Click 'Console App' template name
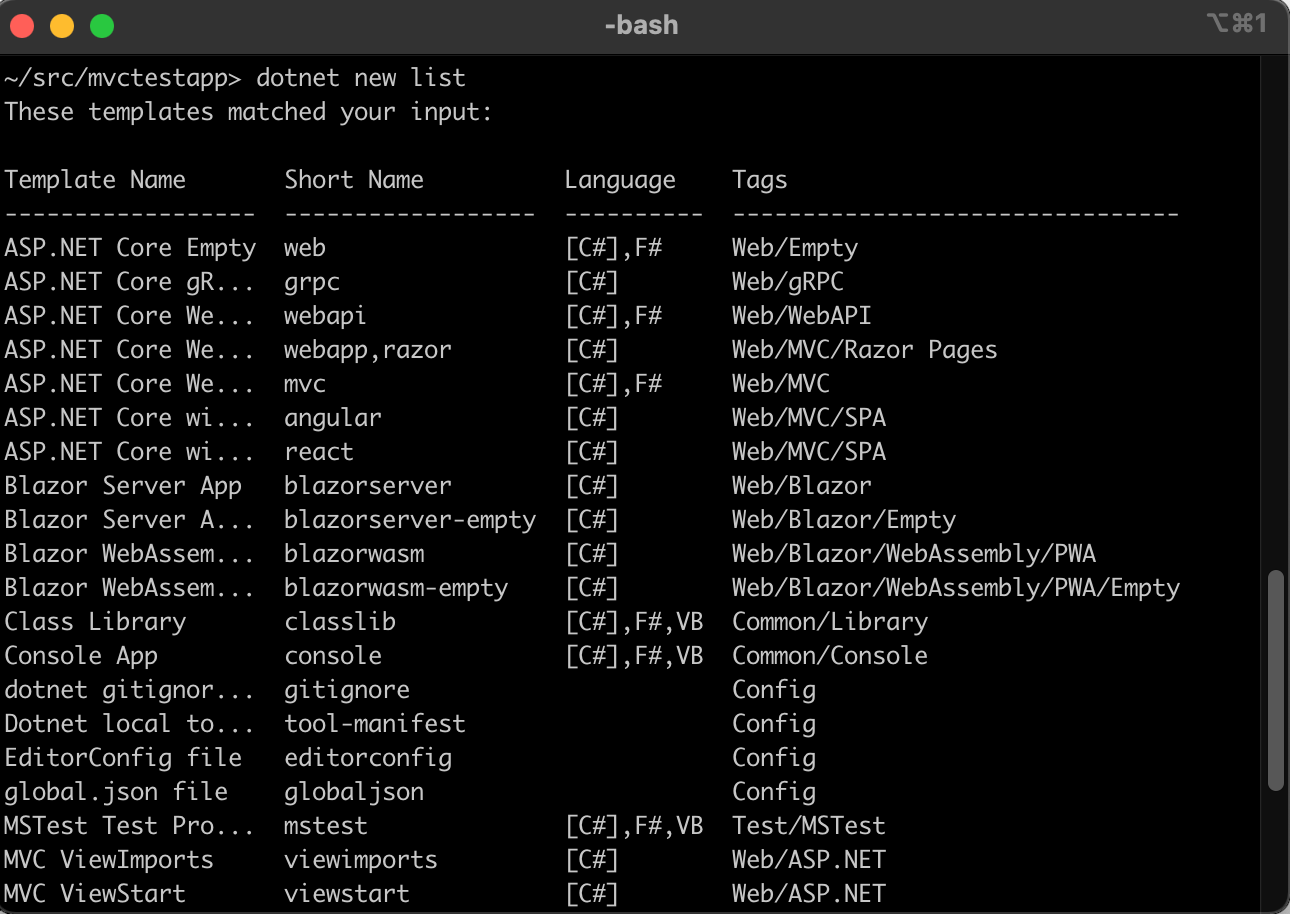The width and height of the screenshot is (1290, 914). pyautogui.click(x=81, y=656)
